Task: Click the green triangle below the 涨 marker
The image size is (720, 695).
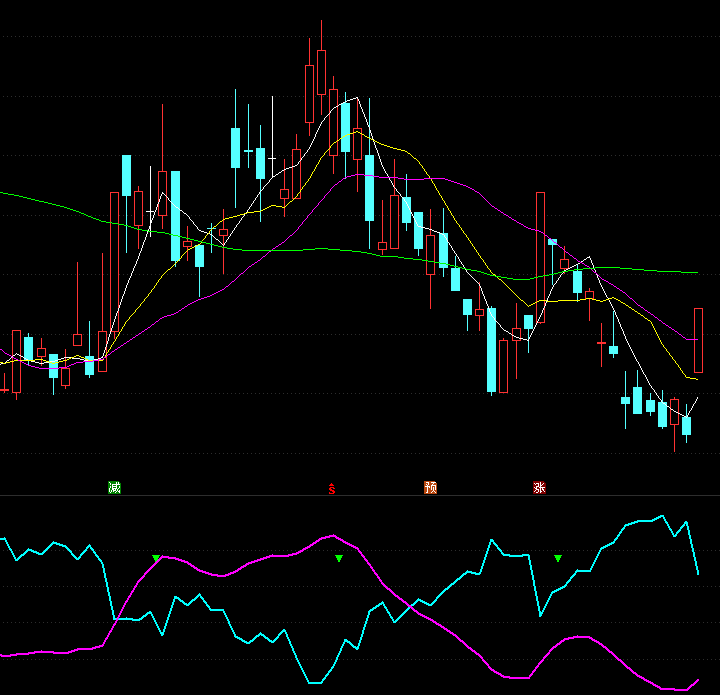Action: (558, 558)
